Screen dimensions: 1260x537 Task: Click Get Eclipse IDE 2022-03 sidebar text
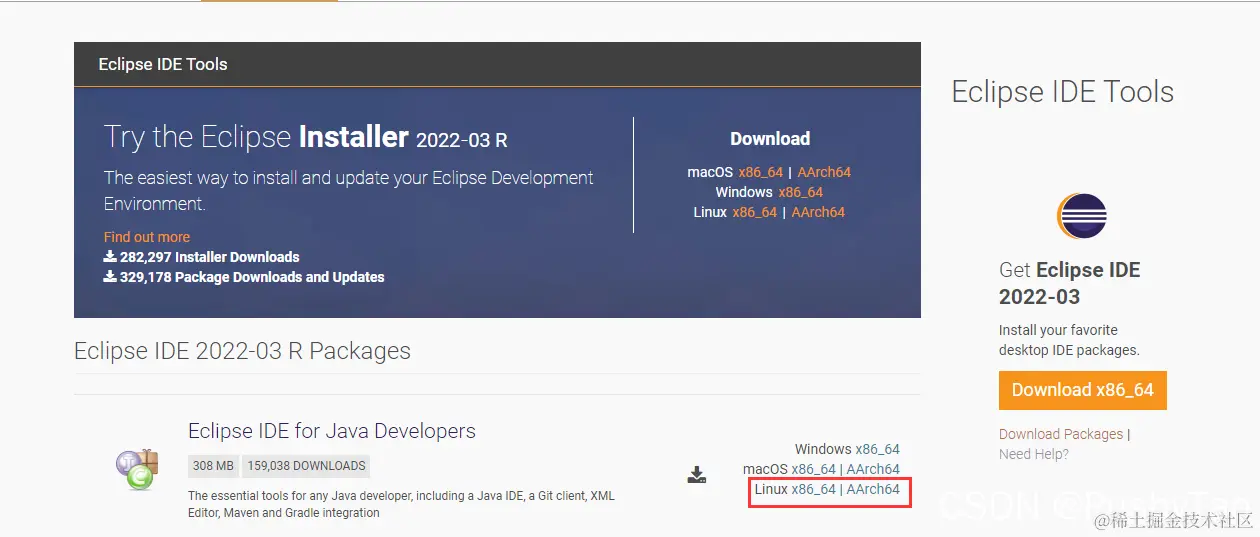coord(1069,283)
